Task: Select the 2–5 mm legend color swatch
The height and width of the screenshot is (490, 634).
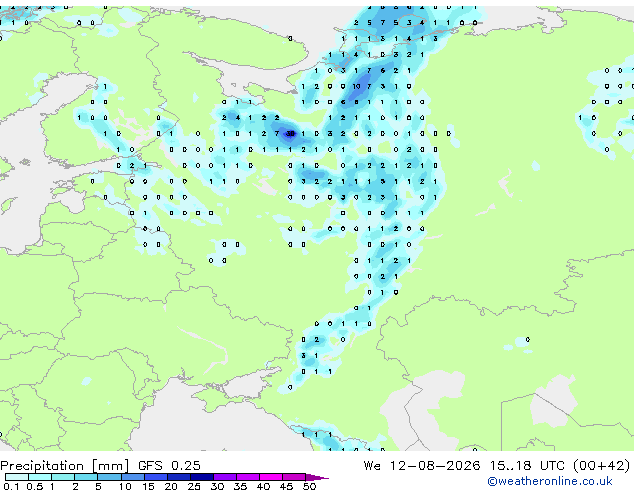Action: coord(86,477)
